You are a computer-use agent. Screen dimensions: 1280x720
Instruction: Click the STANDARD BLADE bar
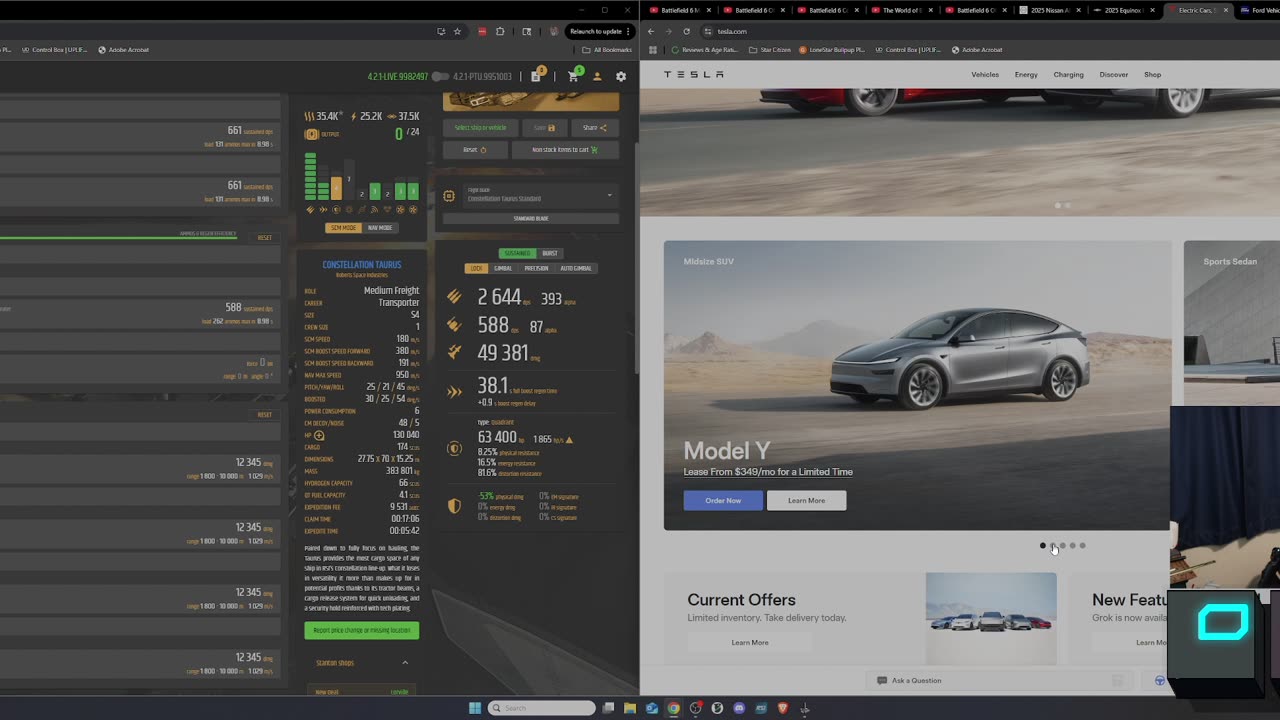[531, 219]
